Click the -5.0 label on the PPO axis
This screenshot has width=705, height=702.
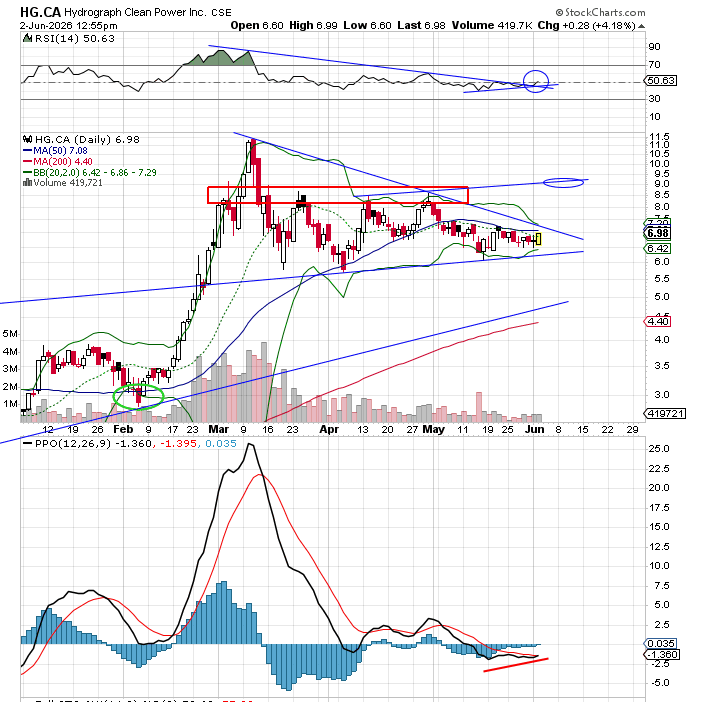point(659,683)
